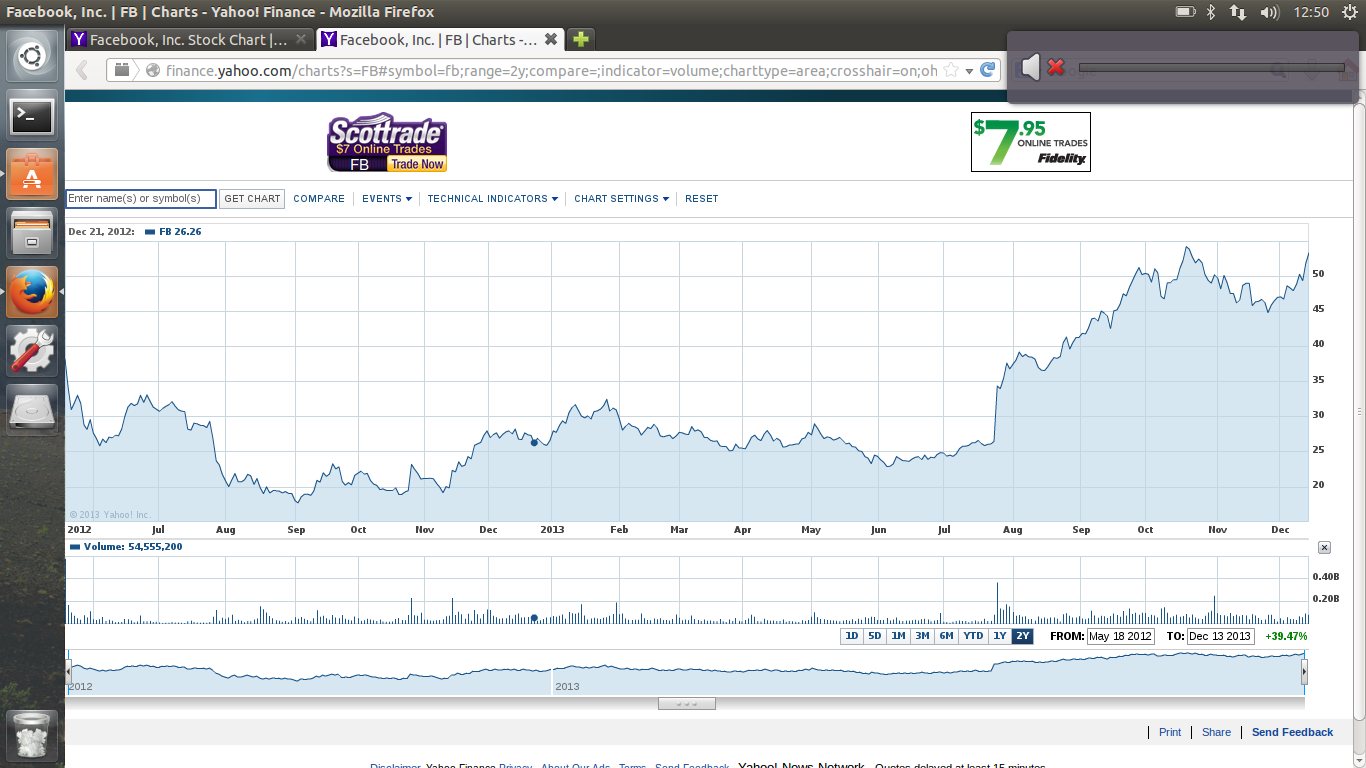Launch Ubuntu Software Center from the dock
This screenshot has width=1366, height=768.
[x=32, y=175]
